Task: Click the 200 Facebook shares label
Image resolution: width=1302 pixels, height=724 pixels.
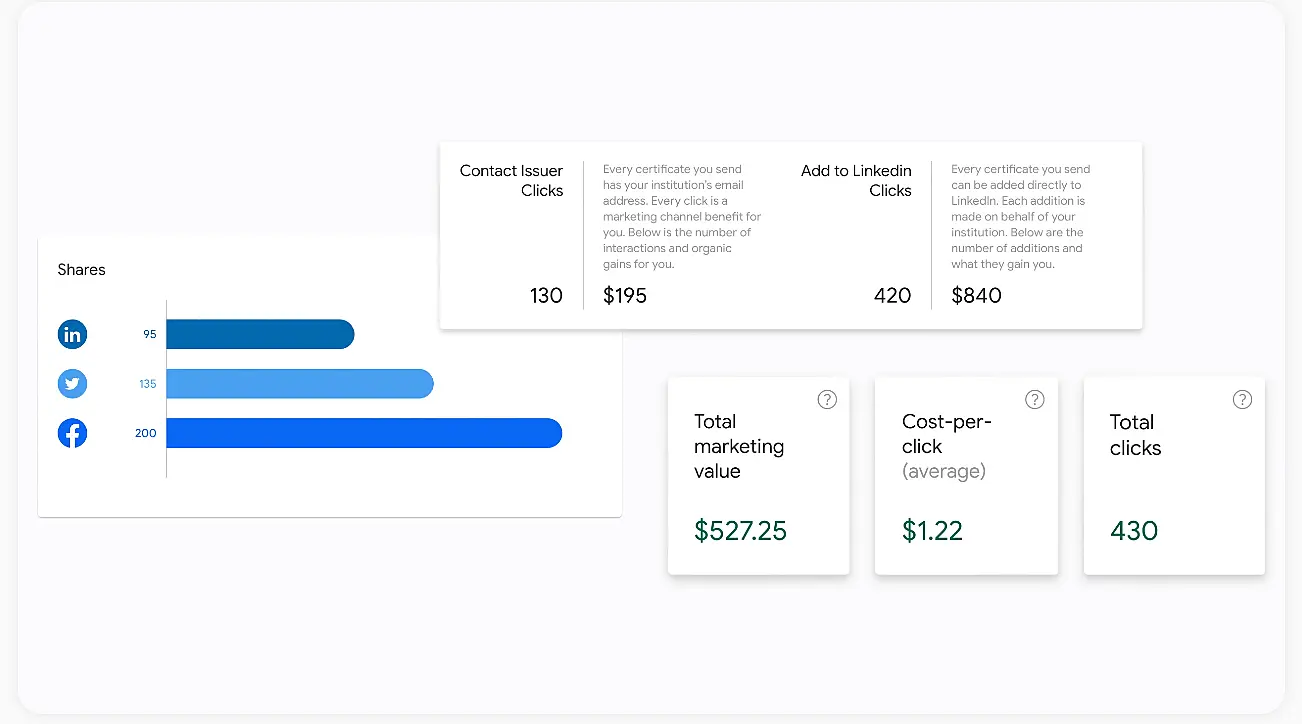Action: pyautogui.click(x=146, y=433)
